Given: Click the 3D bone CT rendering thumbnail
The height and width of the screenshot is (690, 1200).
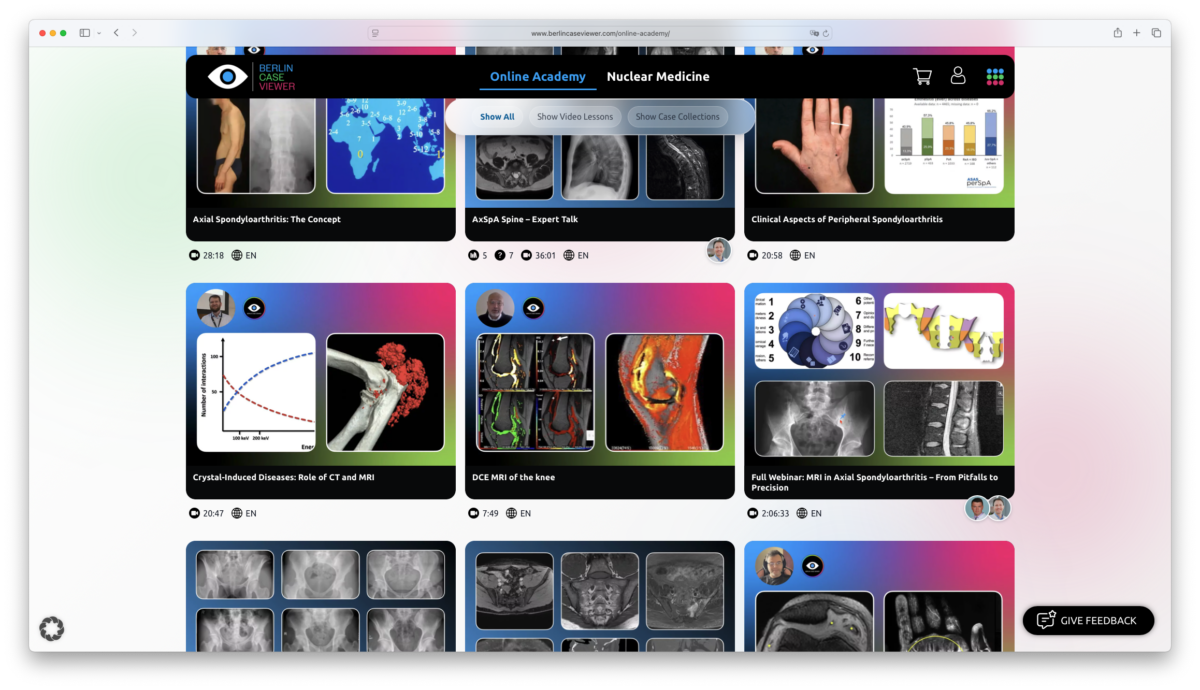Looking at the screenshot, I should (385, 392).
